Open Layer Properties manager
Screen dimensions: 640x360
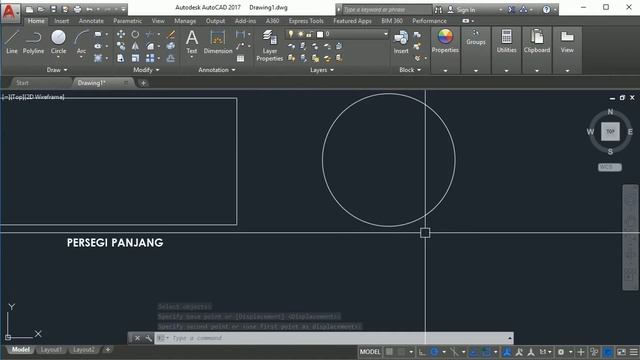pyautogui.click(x=269, y=46)
